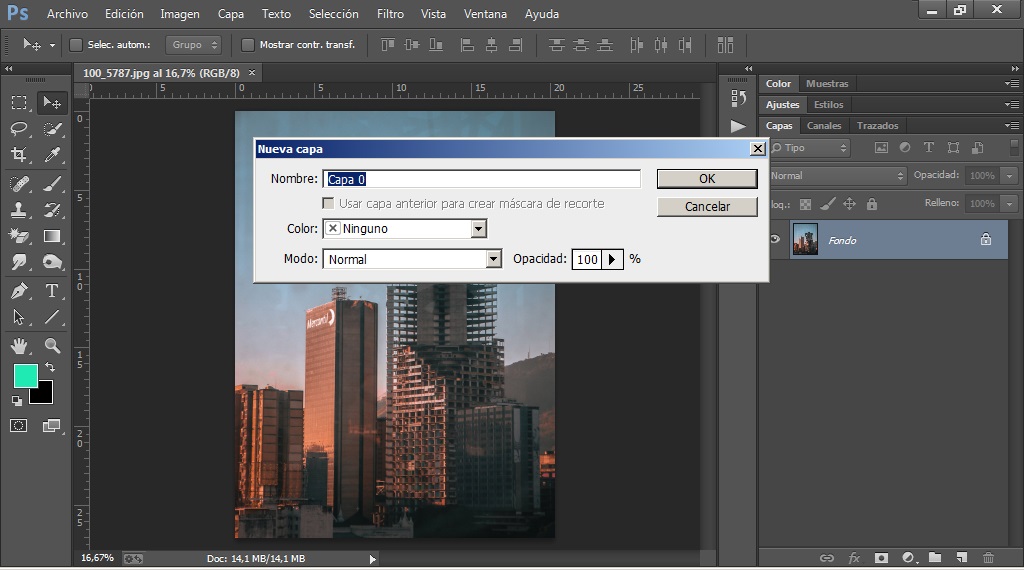This screenshot has width=1024, height=570.
Task: Select the Rectangular Marquee tool
Action: point(19,103)
